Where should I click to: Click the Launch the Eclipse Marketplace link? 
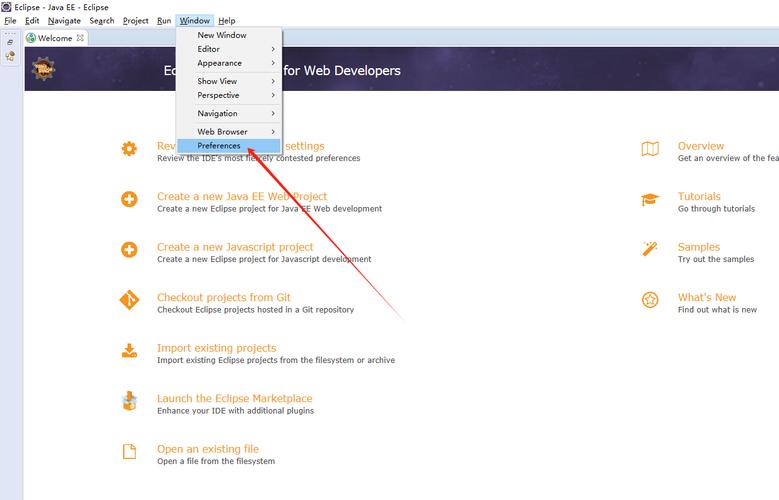234,398
